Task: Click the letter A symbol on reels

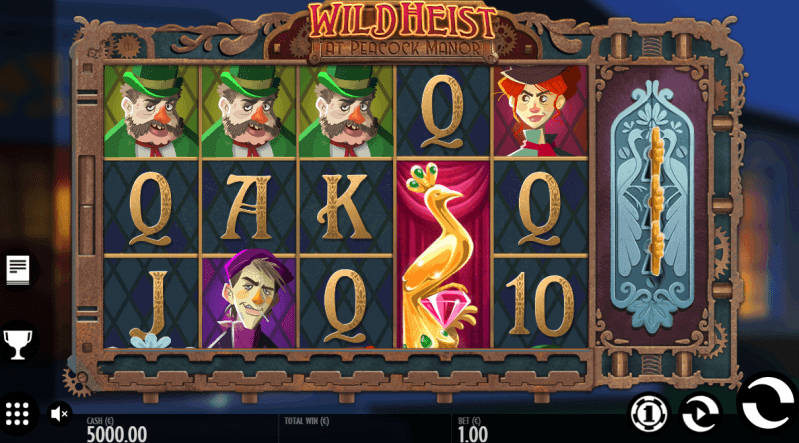Action: 249,206
